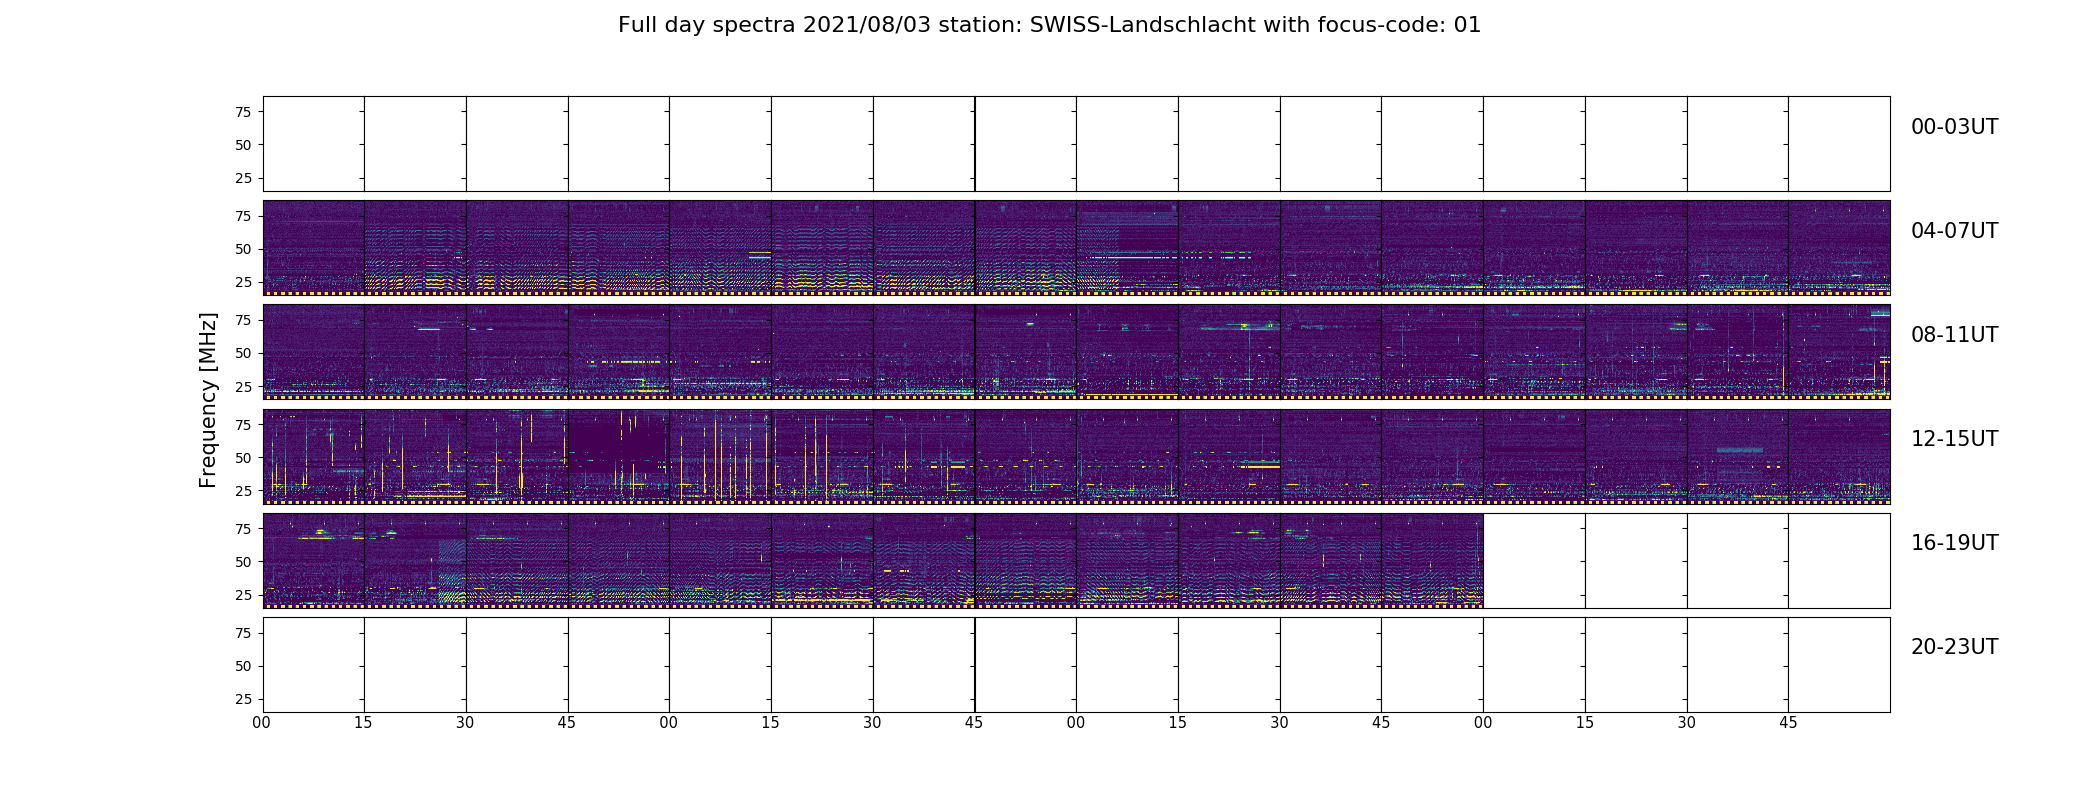Image resolution: width=2100 pixels, height=800 pixels.
Task: Select the 20-23UT row label
Action: click(1954, 647)
